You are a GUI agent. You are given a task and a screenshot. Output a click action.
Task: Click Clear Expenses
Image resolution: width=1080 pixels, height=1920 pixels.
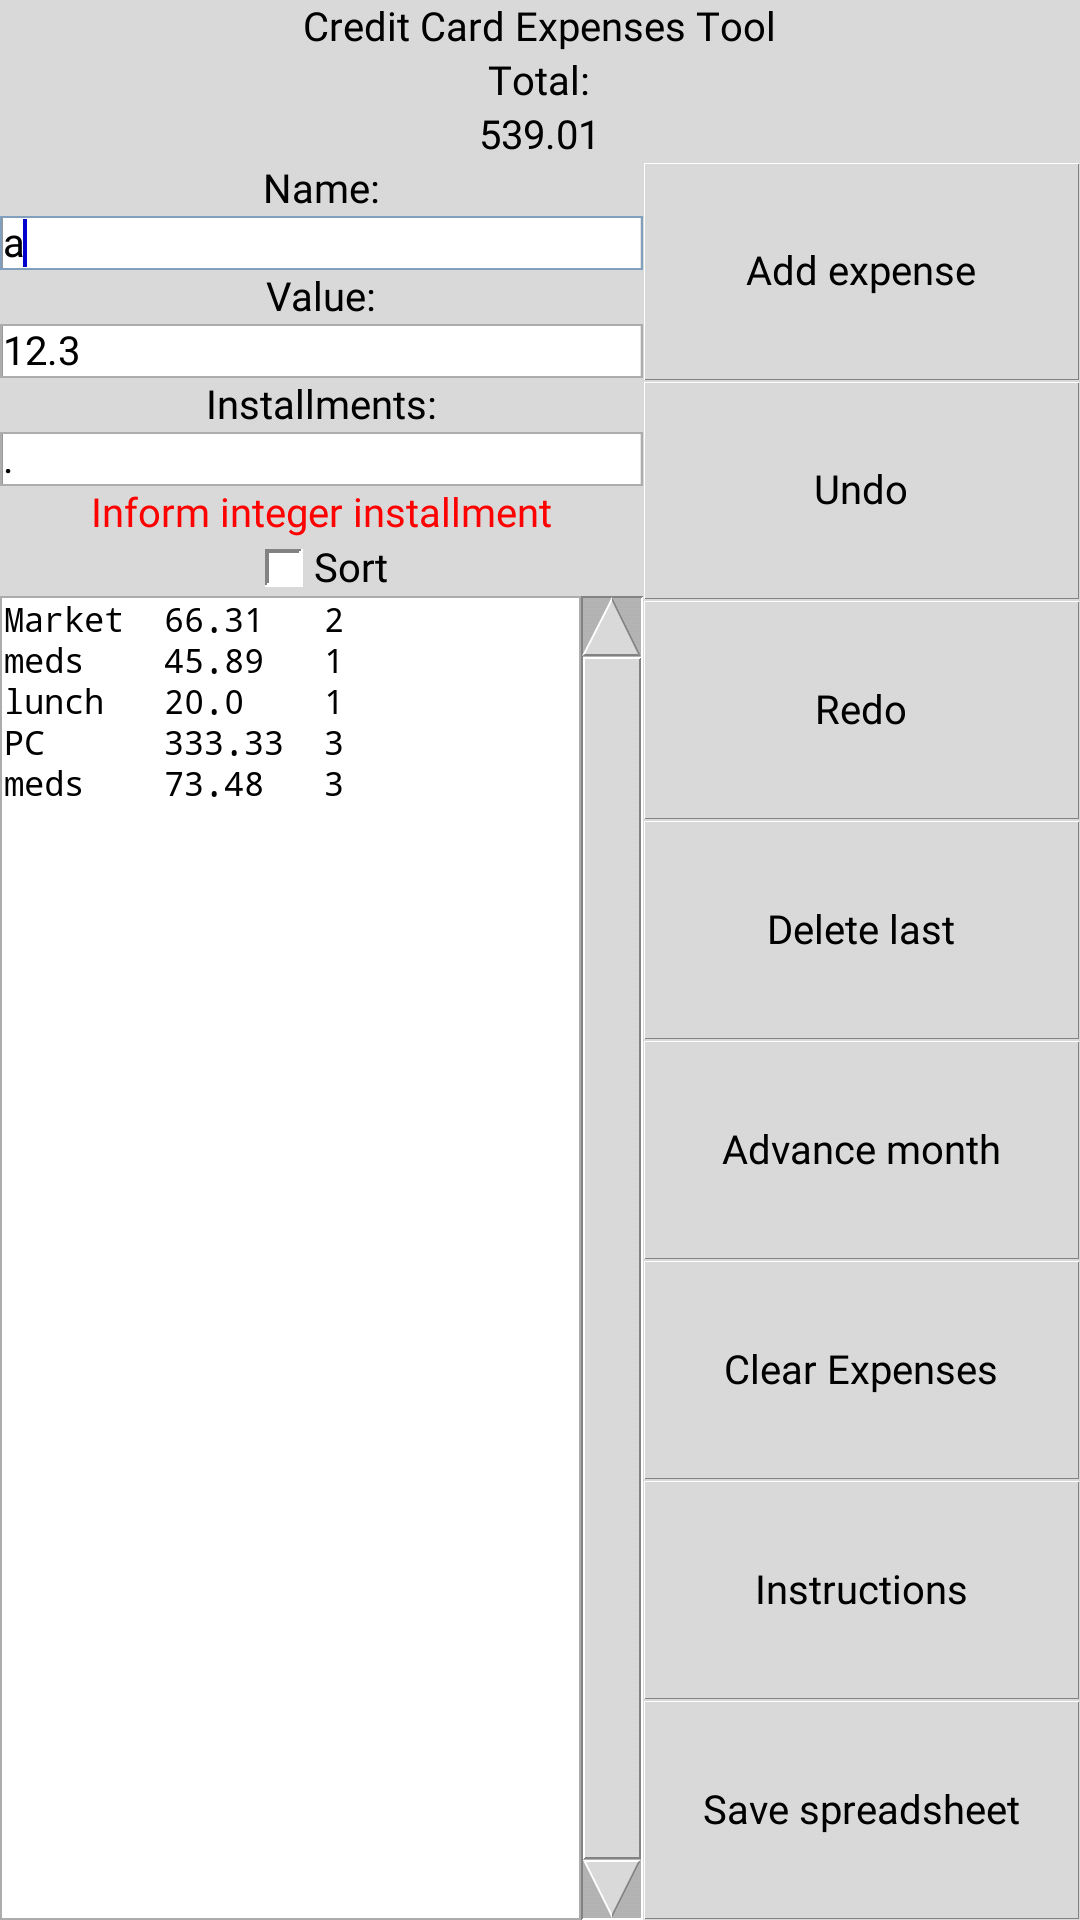click(x=860, y=1370)
